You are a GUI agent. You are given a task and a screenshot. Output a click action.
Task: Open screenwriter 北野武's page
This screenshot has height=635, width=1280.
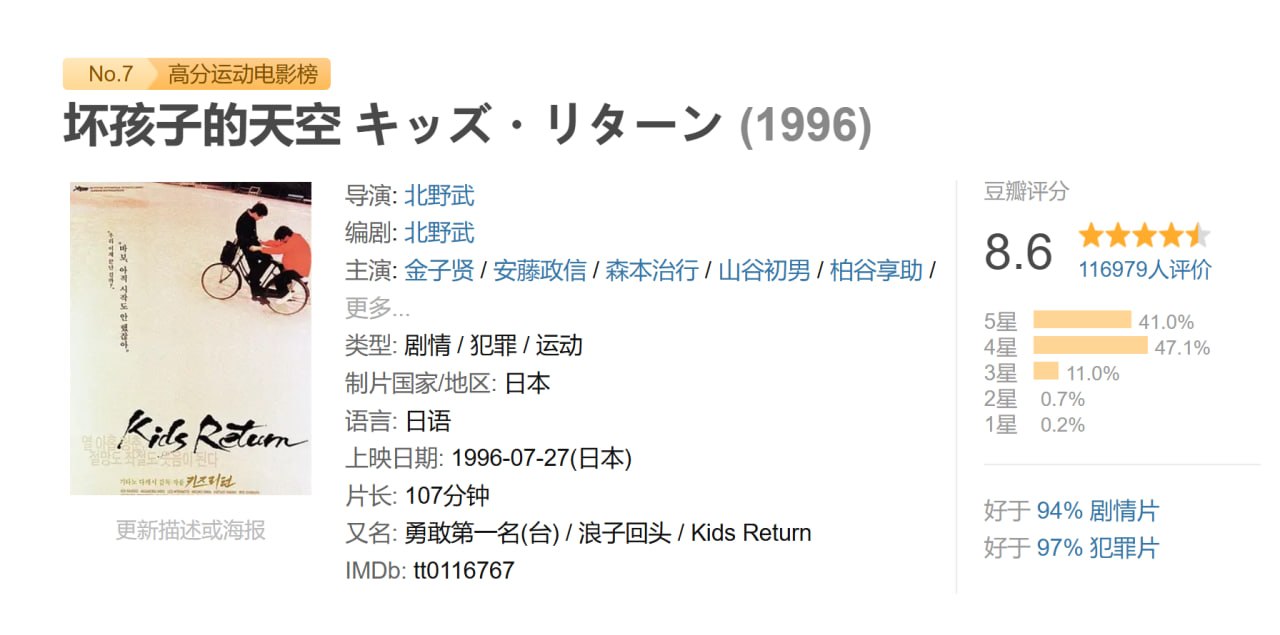441,233
